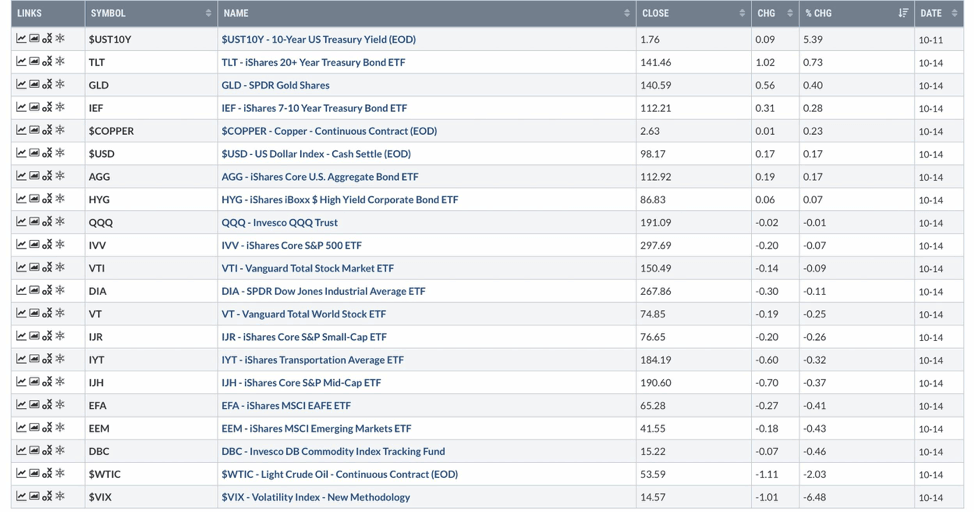Open GalleryView icon for IJR row
The image size is (974, 512).
[34, 336]
